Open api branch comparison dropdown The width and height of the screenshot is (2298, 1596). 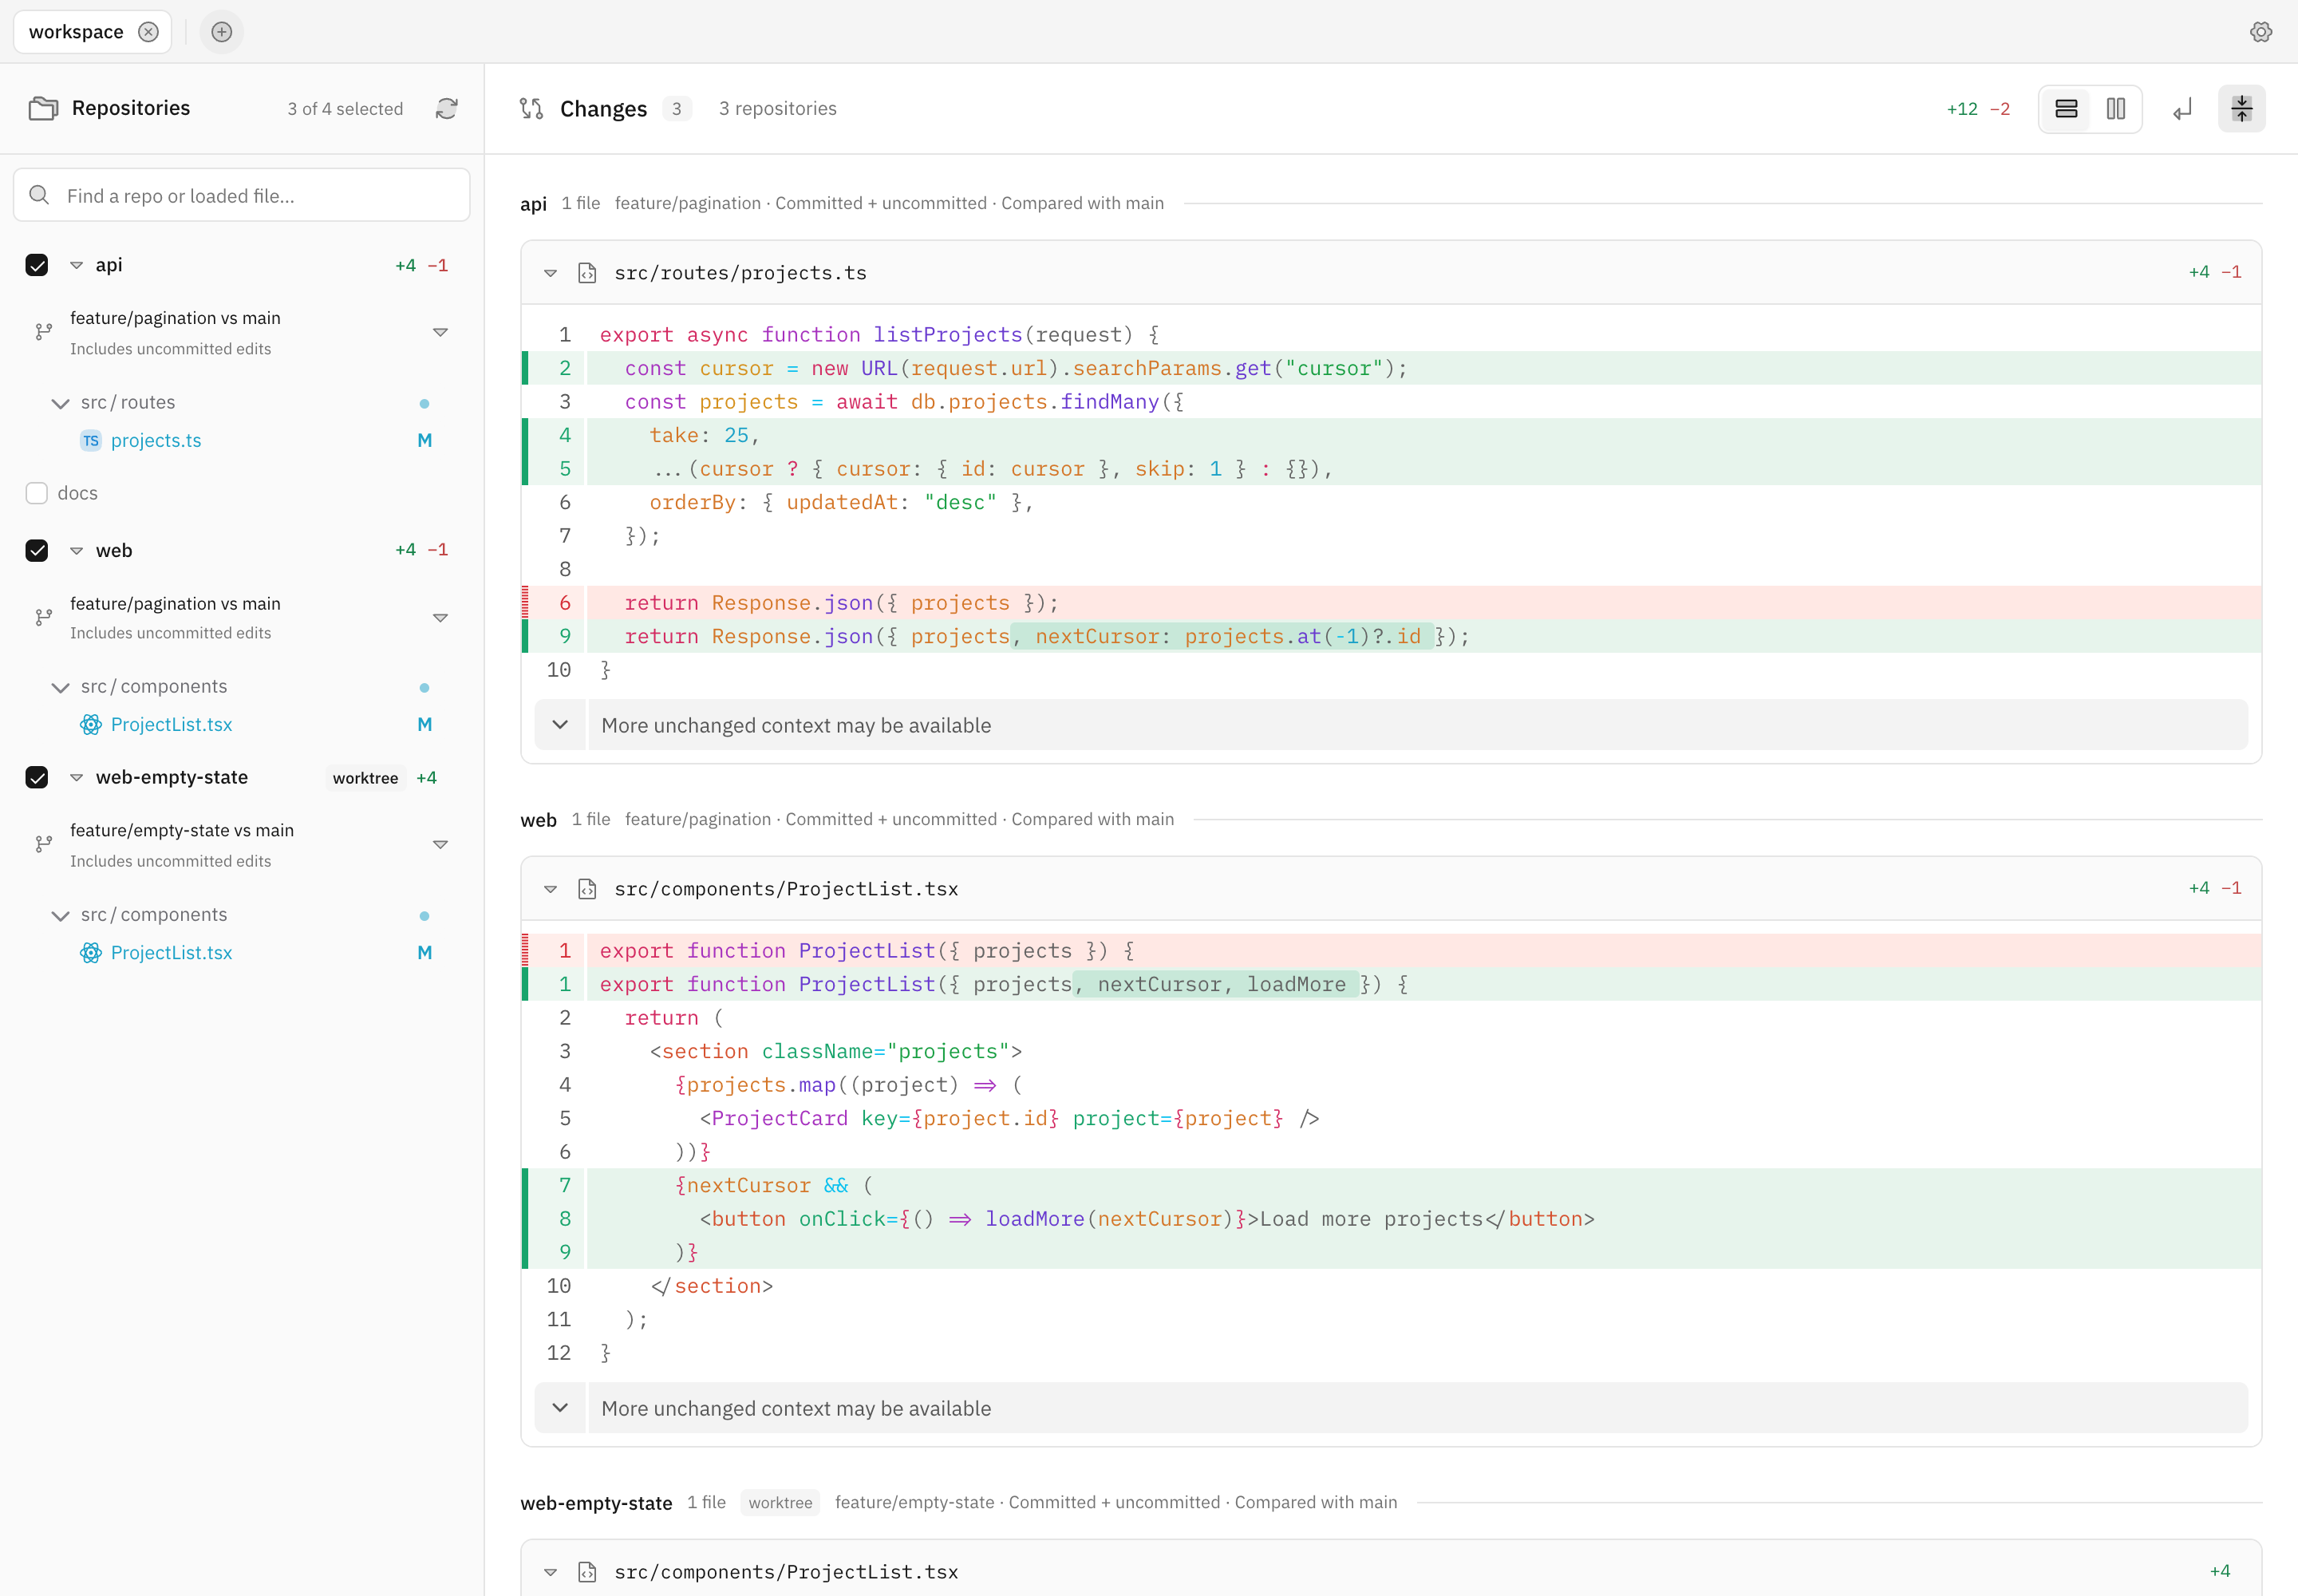(x=440, y=332)
